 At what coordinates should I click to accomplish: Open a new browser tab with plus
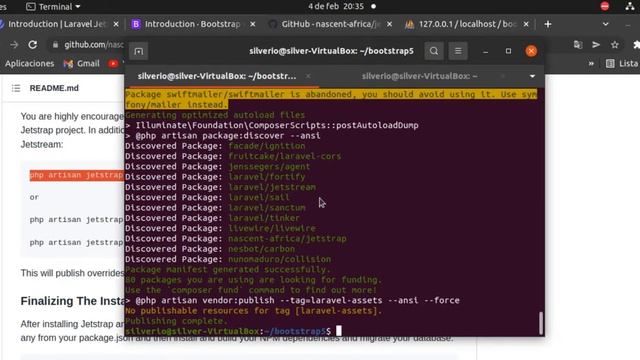pyautogui.click(x=548, y=24)
